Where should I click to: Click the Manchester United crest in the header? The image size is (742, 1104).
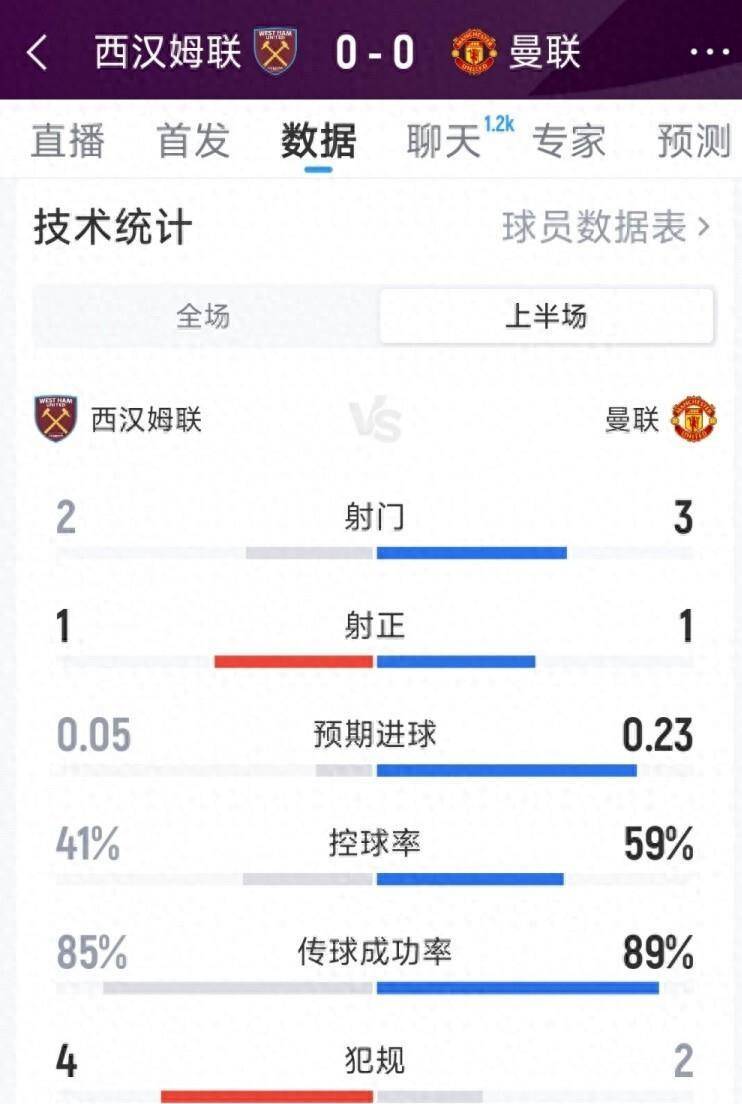(475, 53)
